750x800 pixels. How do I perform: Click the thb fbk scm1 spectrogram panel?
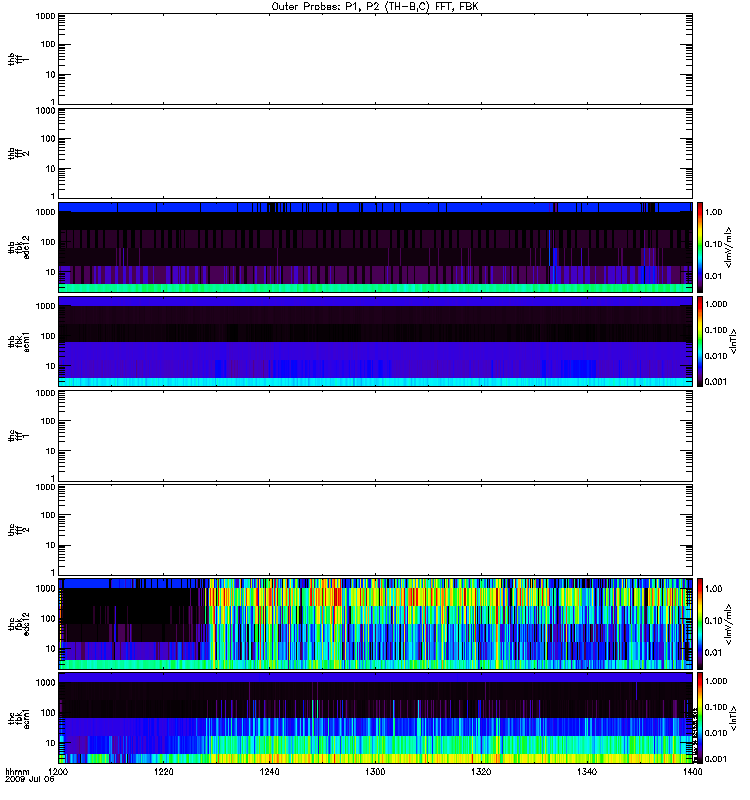375,341
